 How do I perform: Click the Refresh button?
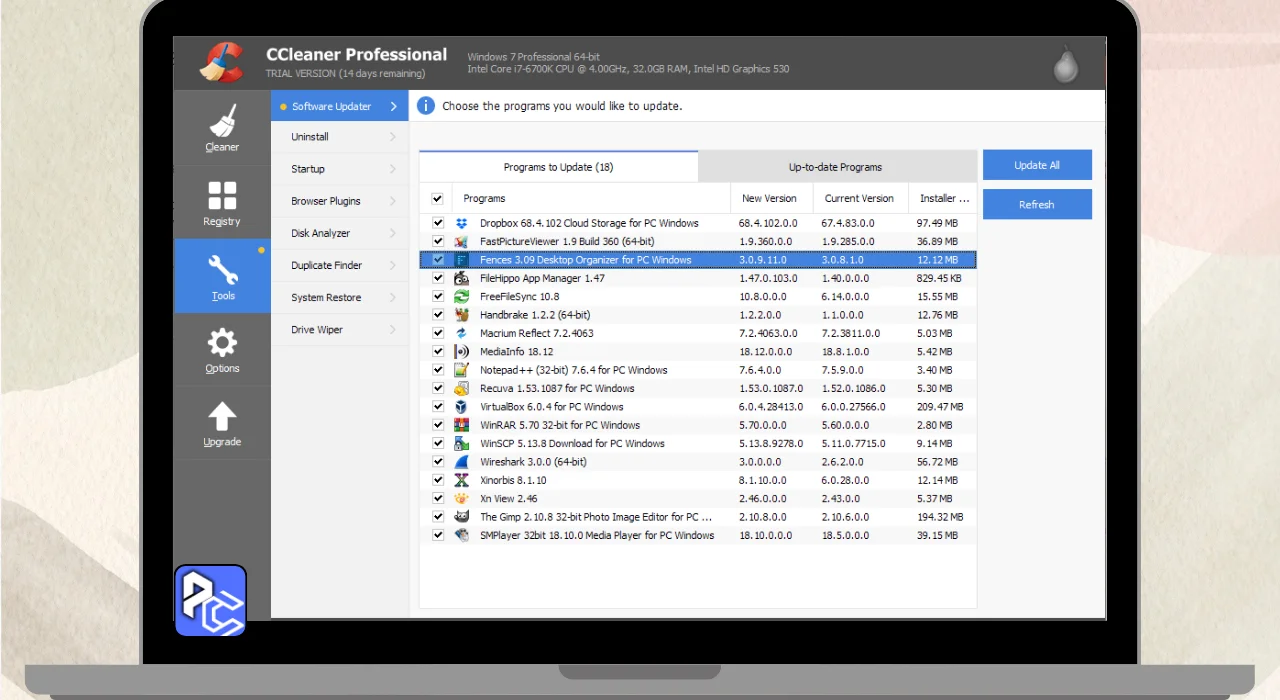pyautogui.click(x=1036, y=204)
